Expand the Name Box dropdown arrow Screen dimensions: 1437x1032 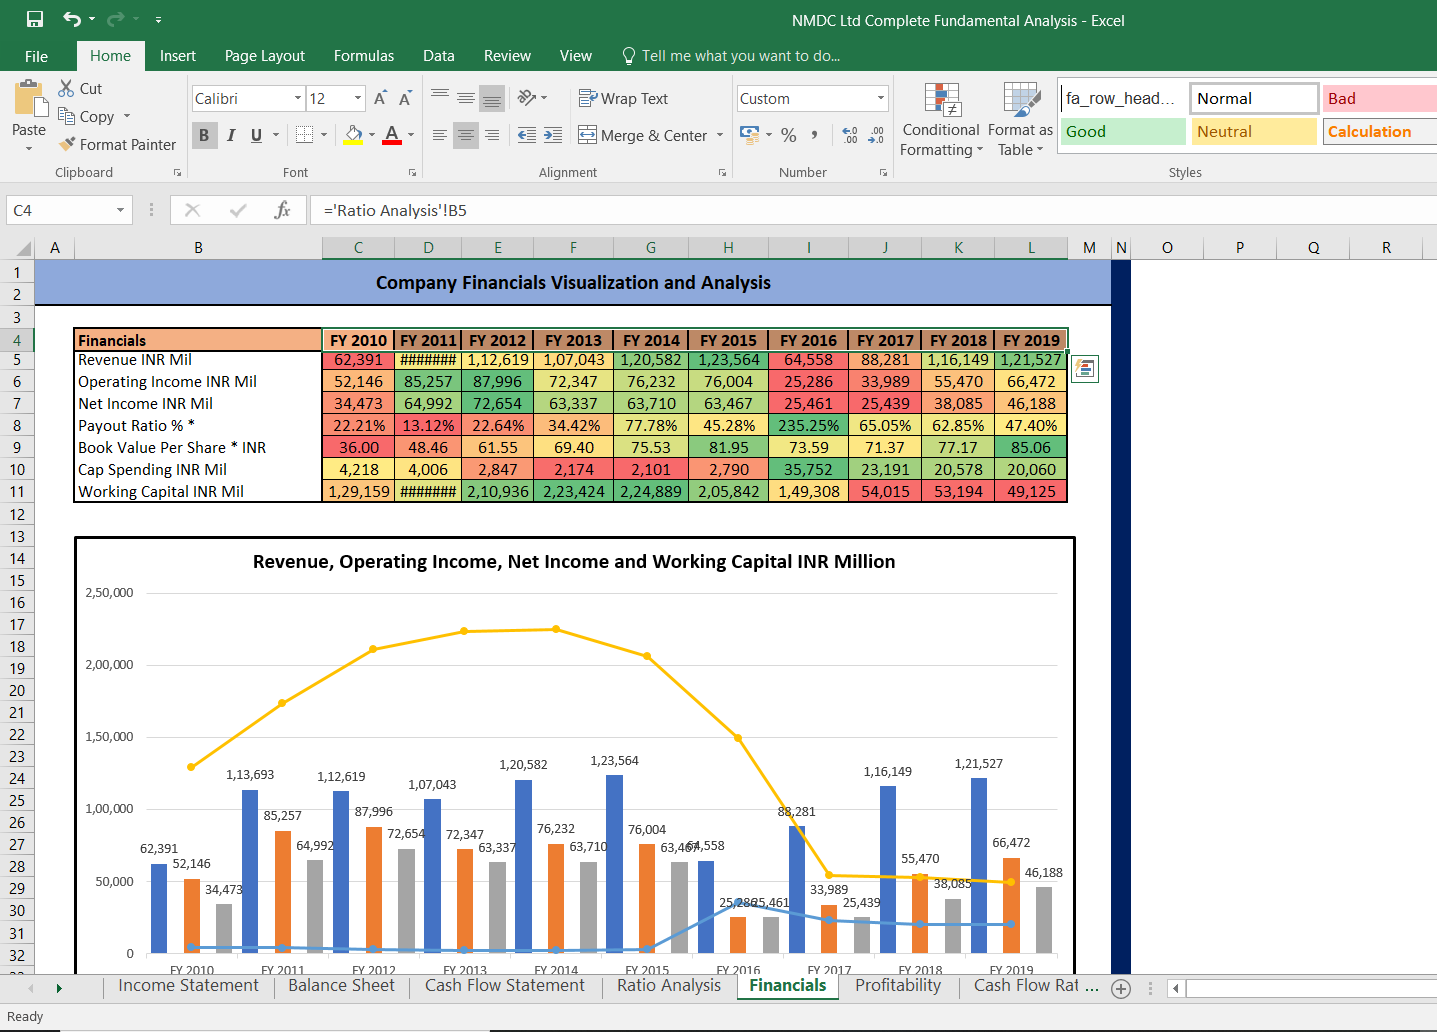coord(121,210)
